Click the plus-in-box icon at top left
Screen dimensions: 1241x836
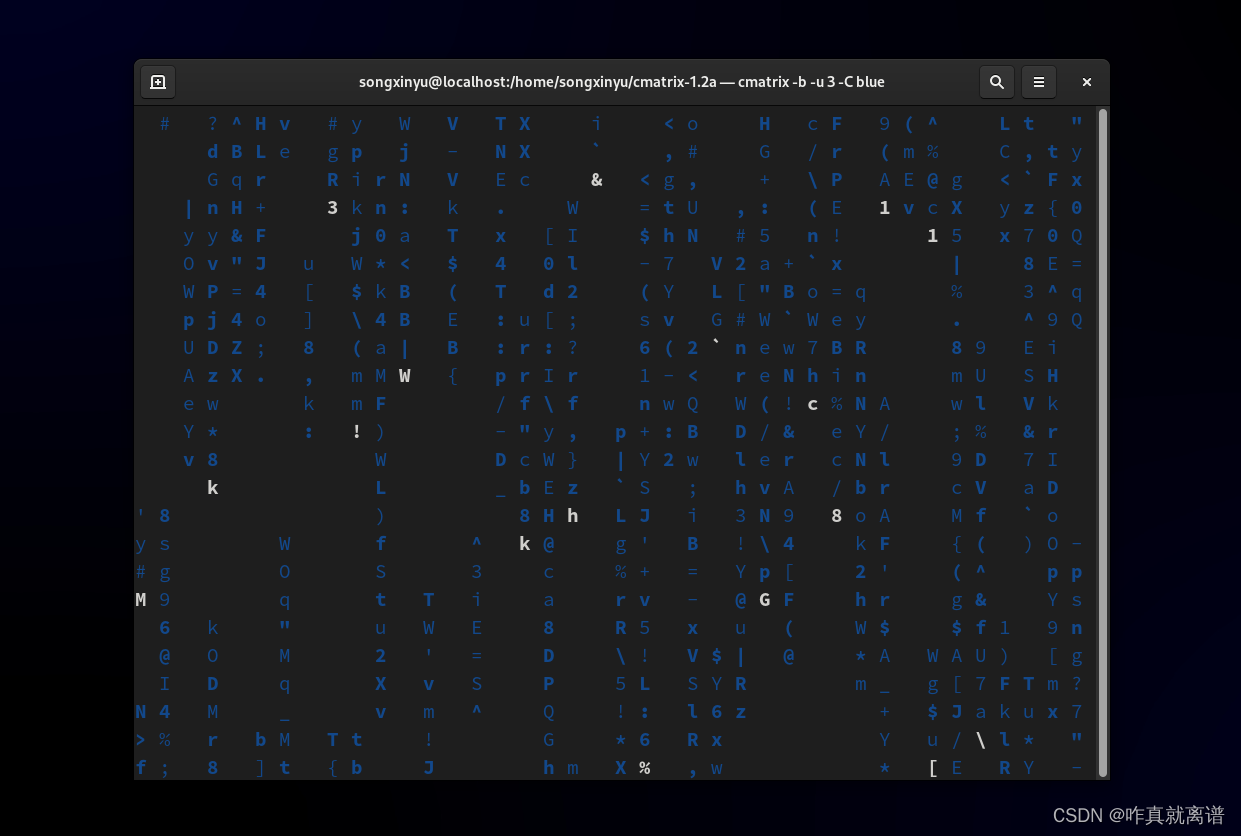(x=157, y=82)
